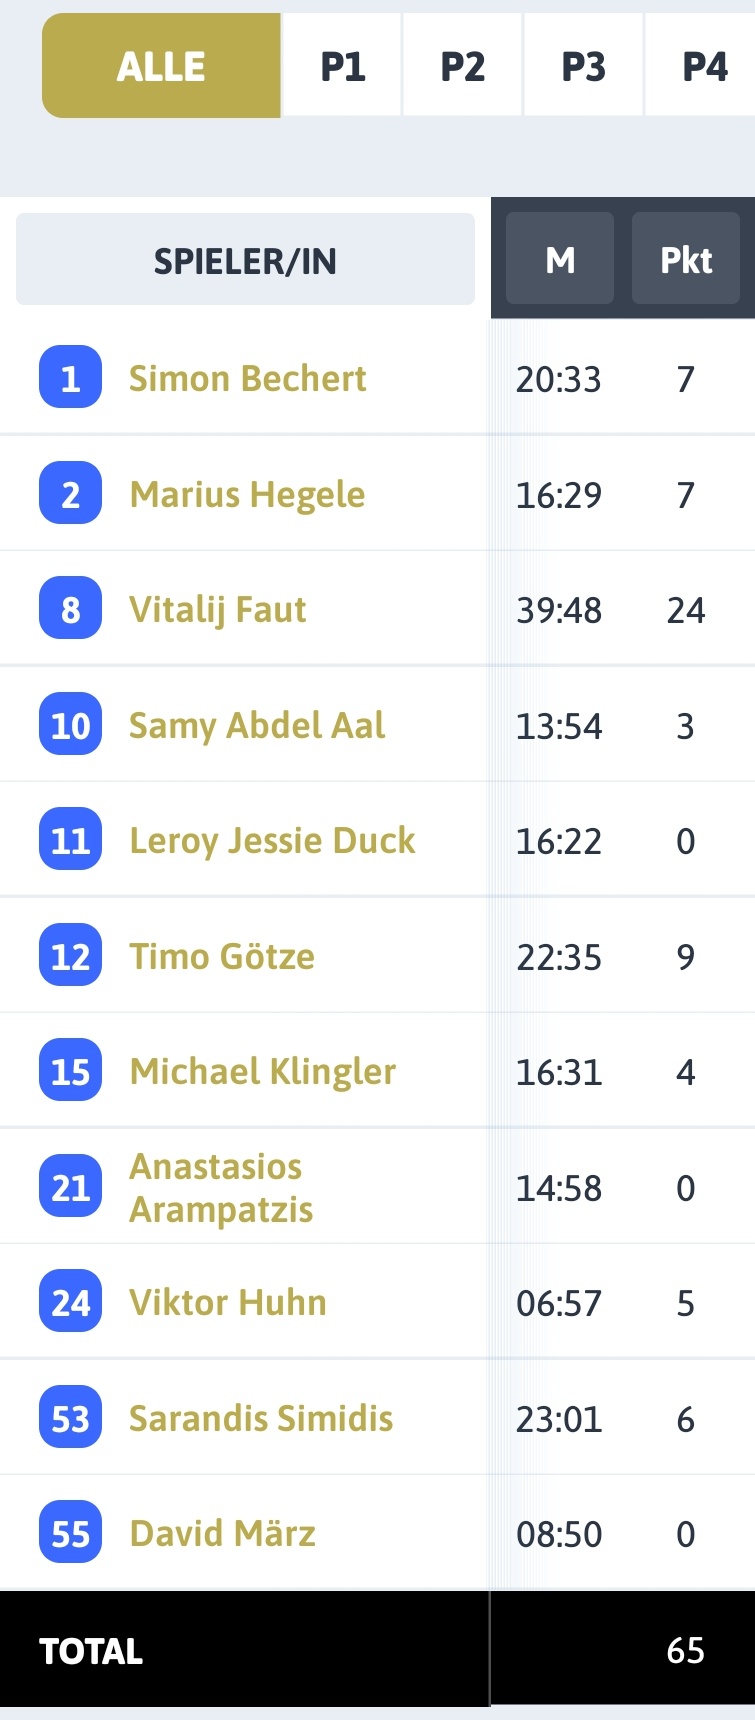
Task: Open Anastasios Arampatzis player link
Action: (x=221, y=1187)
